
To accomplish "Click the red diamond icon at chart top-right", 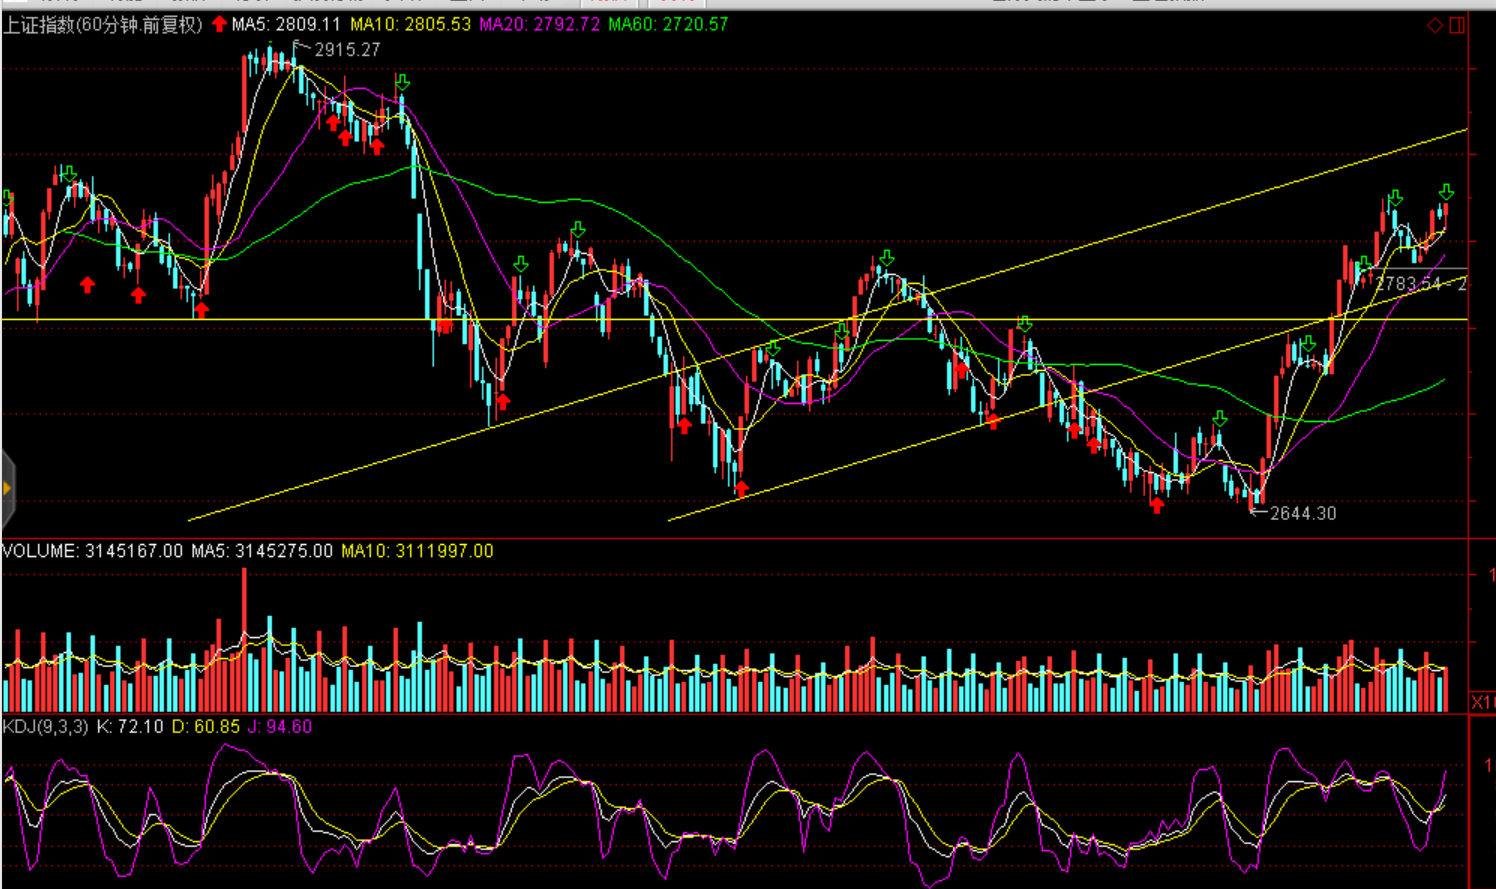I will click(x=1434, y=25).
